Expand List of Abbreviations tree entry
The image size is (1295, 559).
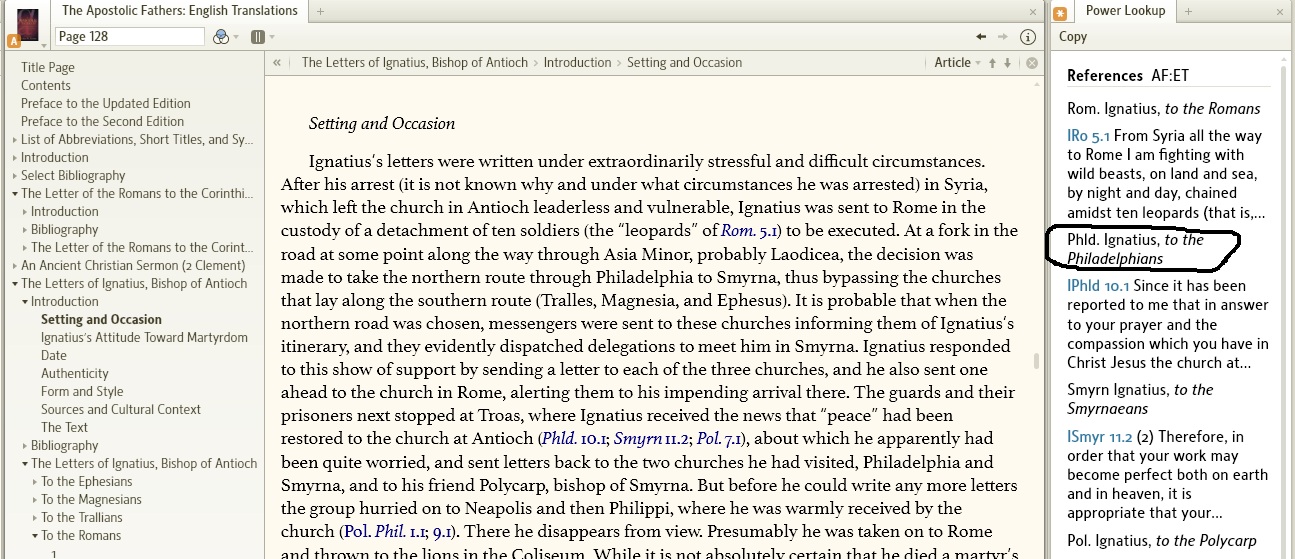point(15,140)
